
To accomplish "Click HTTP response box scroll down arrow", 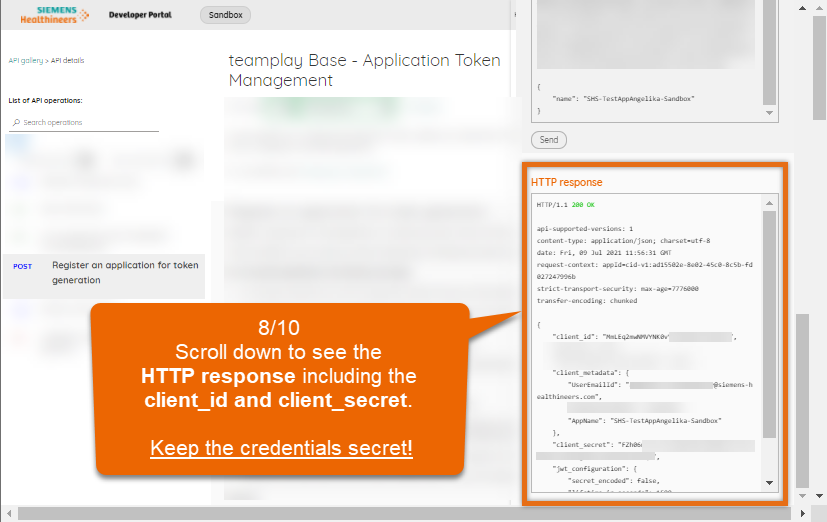I will click(x=769, y=483).
